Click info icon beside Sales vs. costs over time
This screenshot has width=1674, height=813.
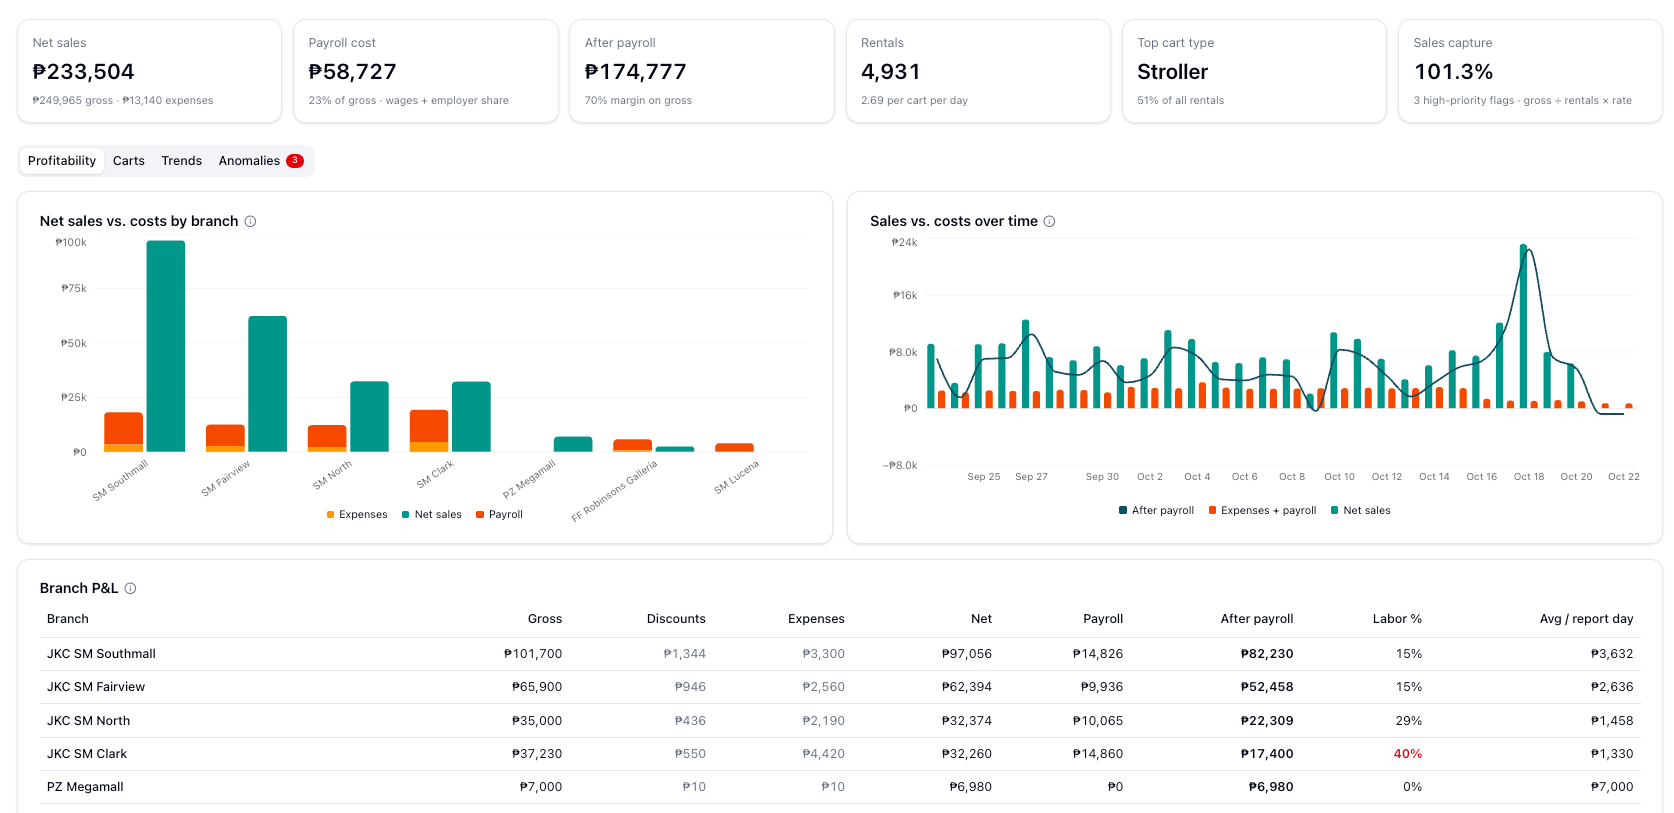[1049, 221]
